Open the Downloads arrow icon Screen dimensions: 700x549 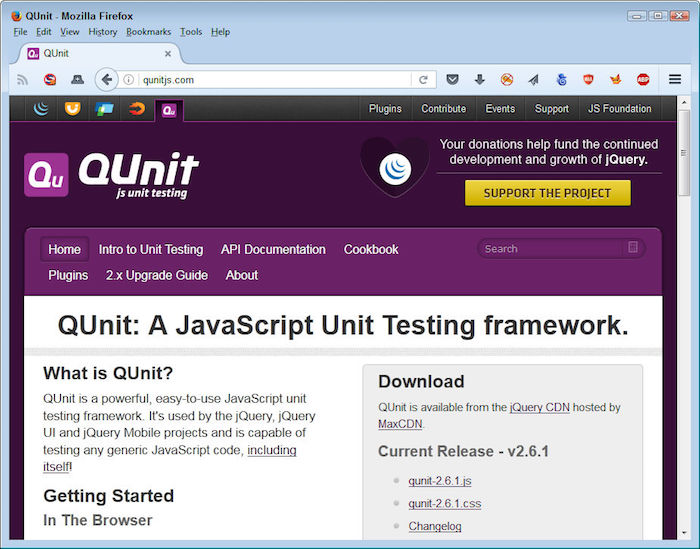pyautogui.click(x=479, y=80)
